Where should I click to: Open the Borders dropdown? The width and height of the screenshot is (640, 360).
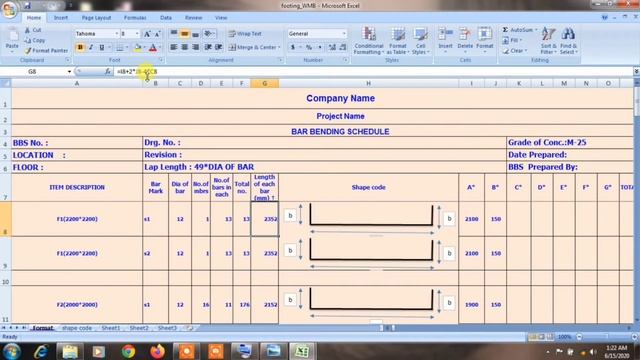[127, 48]
